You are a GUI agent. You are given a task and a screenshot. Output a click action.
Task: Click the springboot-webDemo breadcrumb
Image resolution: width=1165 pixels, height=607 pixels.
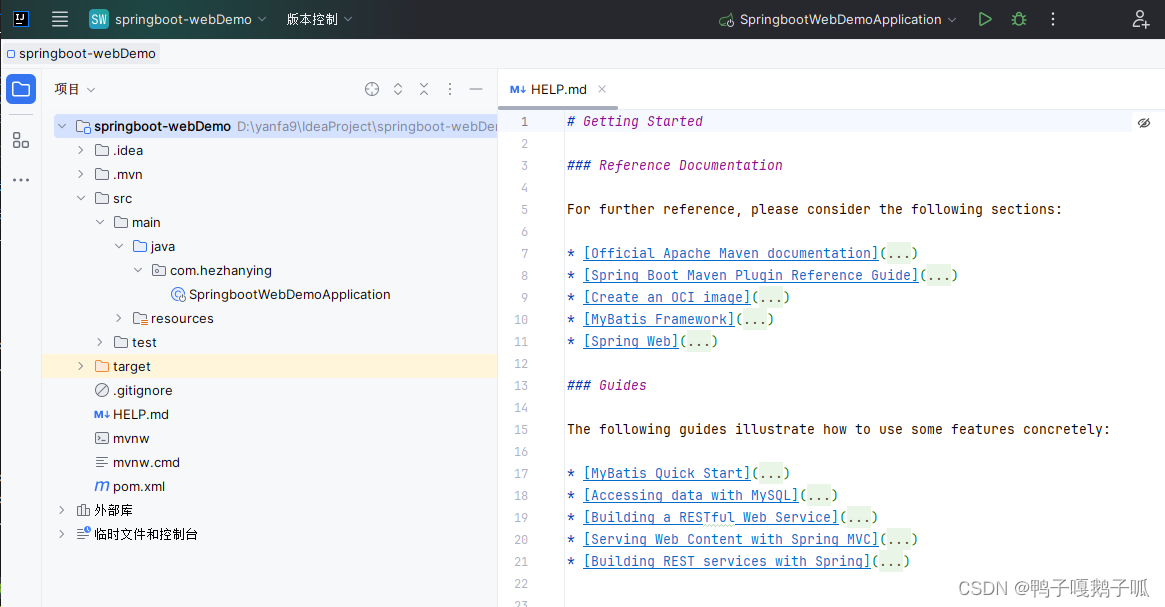pyautogui.click(x=82, y=53)
